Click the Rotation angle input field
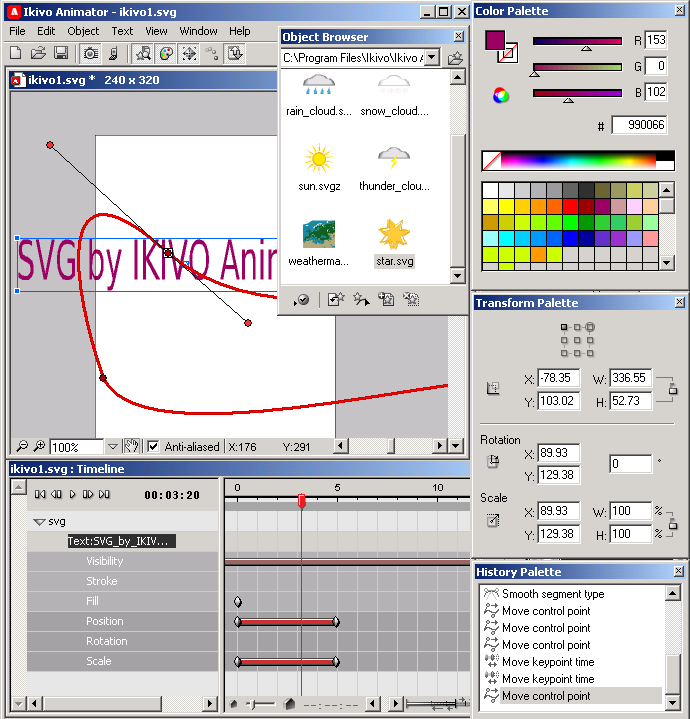690x719 pixels. pyautogui.click(x=630, y=464)
